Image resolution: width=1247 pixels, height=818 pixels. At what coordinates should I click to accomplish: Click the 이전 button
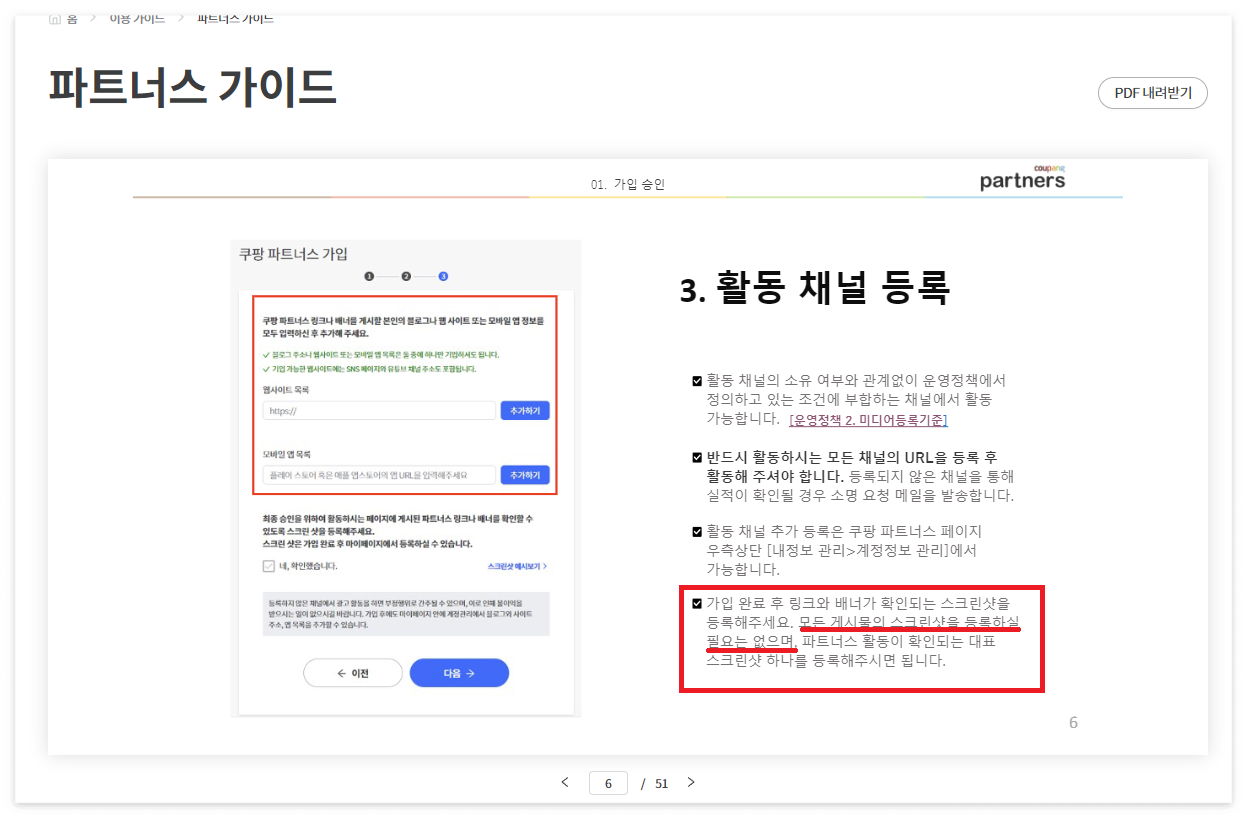click(353, 673)
